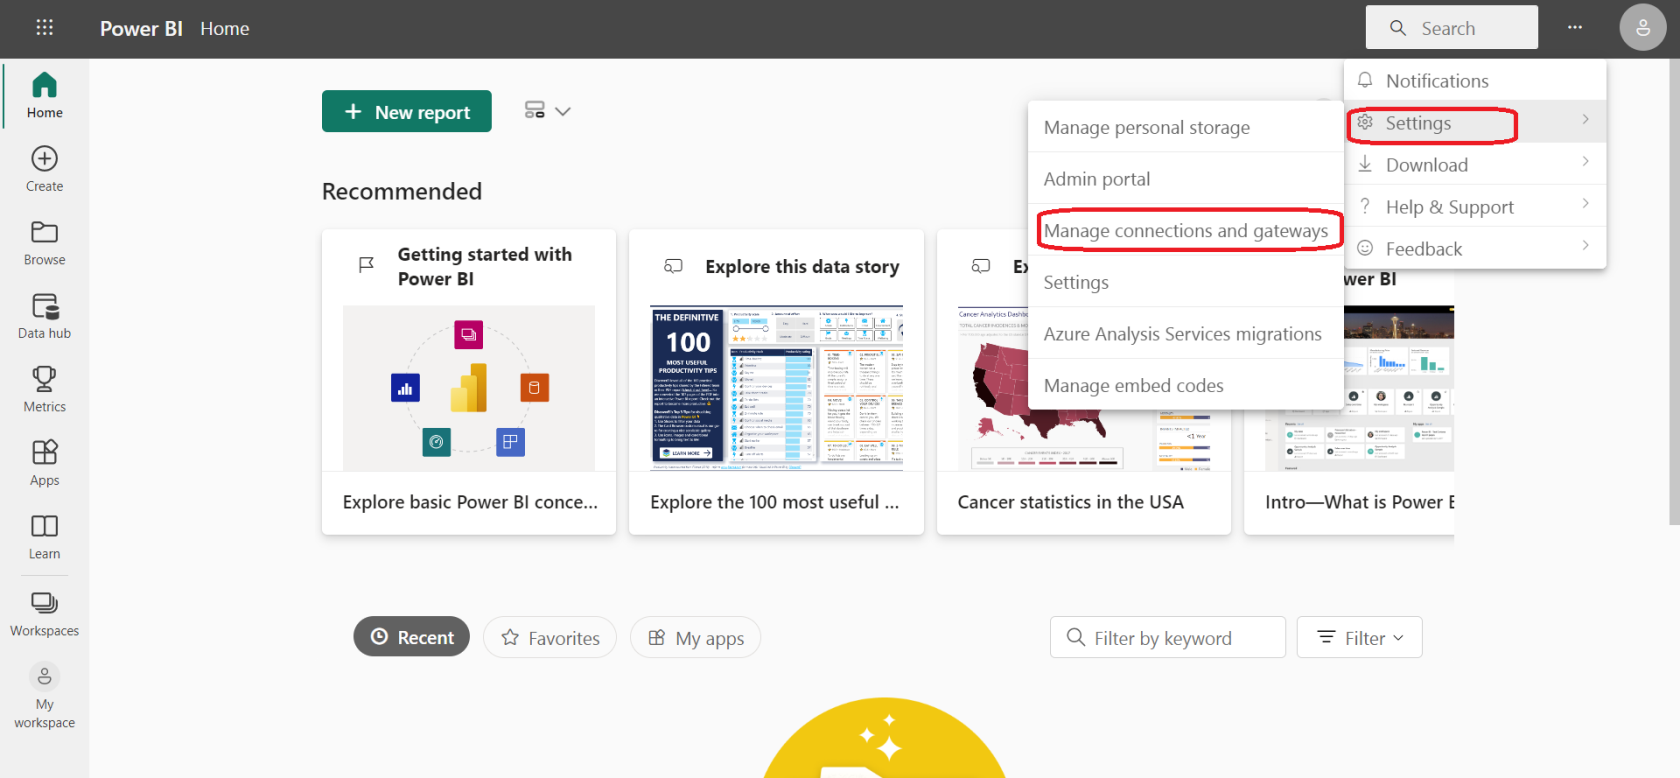The image size is (1680, 778).
Task: Open Feedback menu entry
Action: (1475, 248)
